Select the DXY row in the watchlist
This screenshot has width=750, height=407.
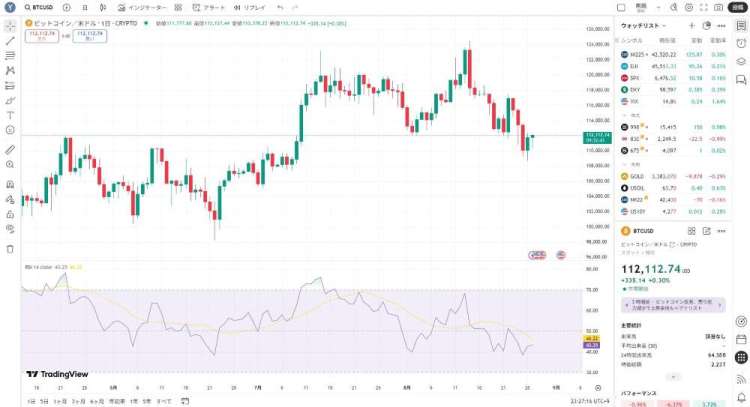[x=673, y=90]
